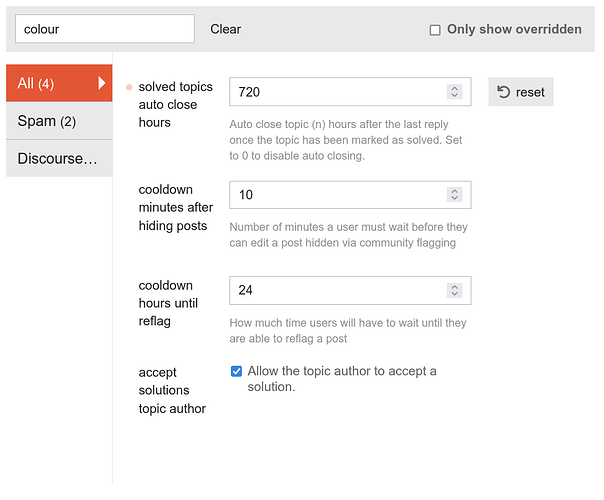
Task: Enable Only show overridden checkbox
Action: click(x=435, y=30)
